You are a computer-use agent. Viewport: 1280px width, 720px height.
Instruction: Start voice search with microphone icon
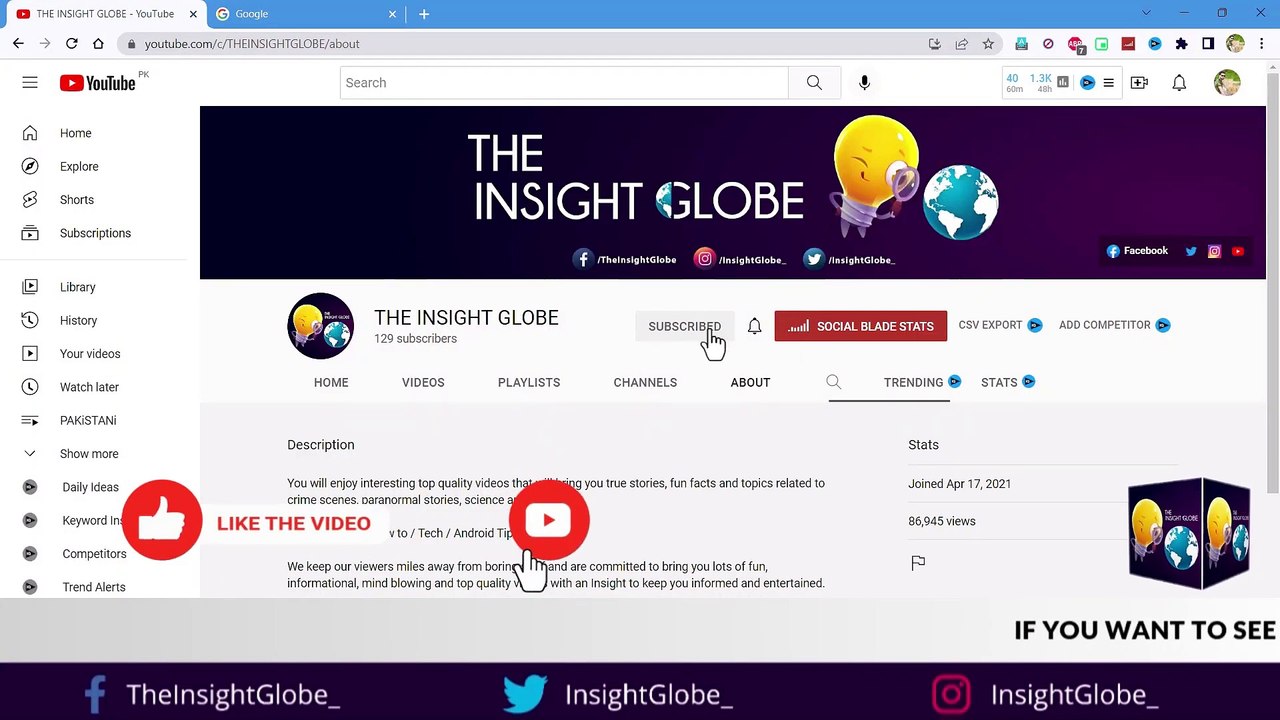click(864, 83)
